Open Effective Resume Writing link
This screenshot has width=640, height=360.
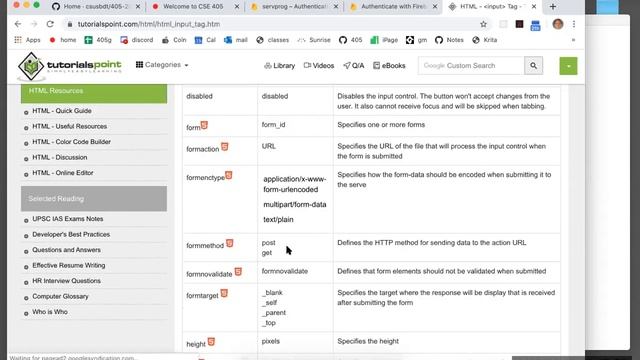[69, 266]
